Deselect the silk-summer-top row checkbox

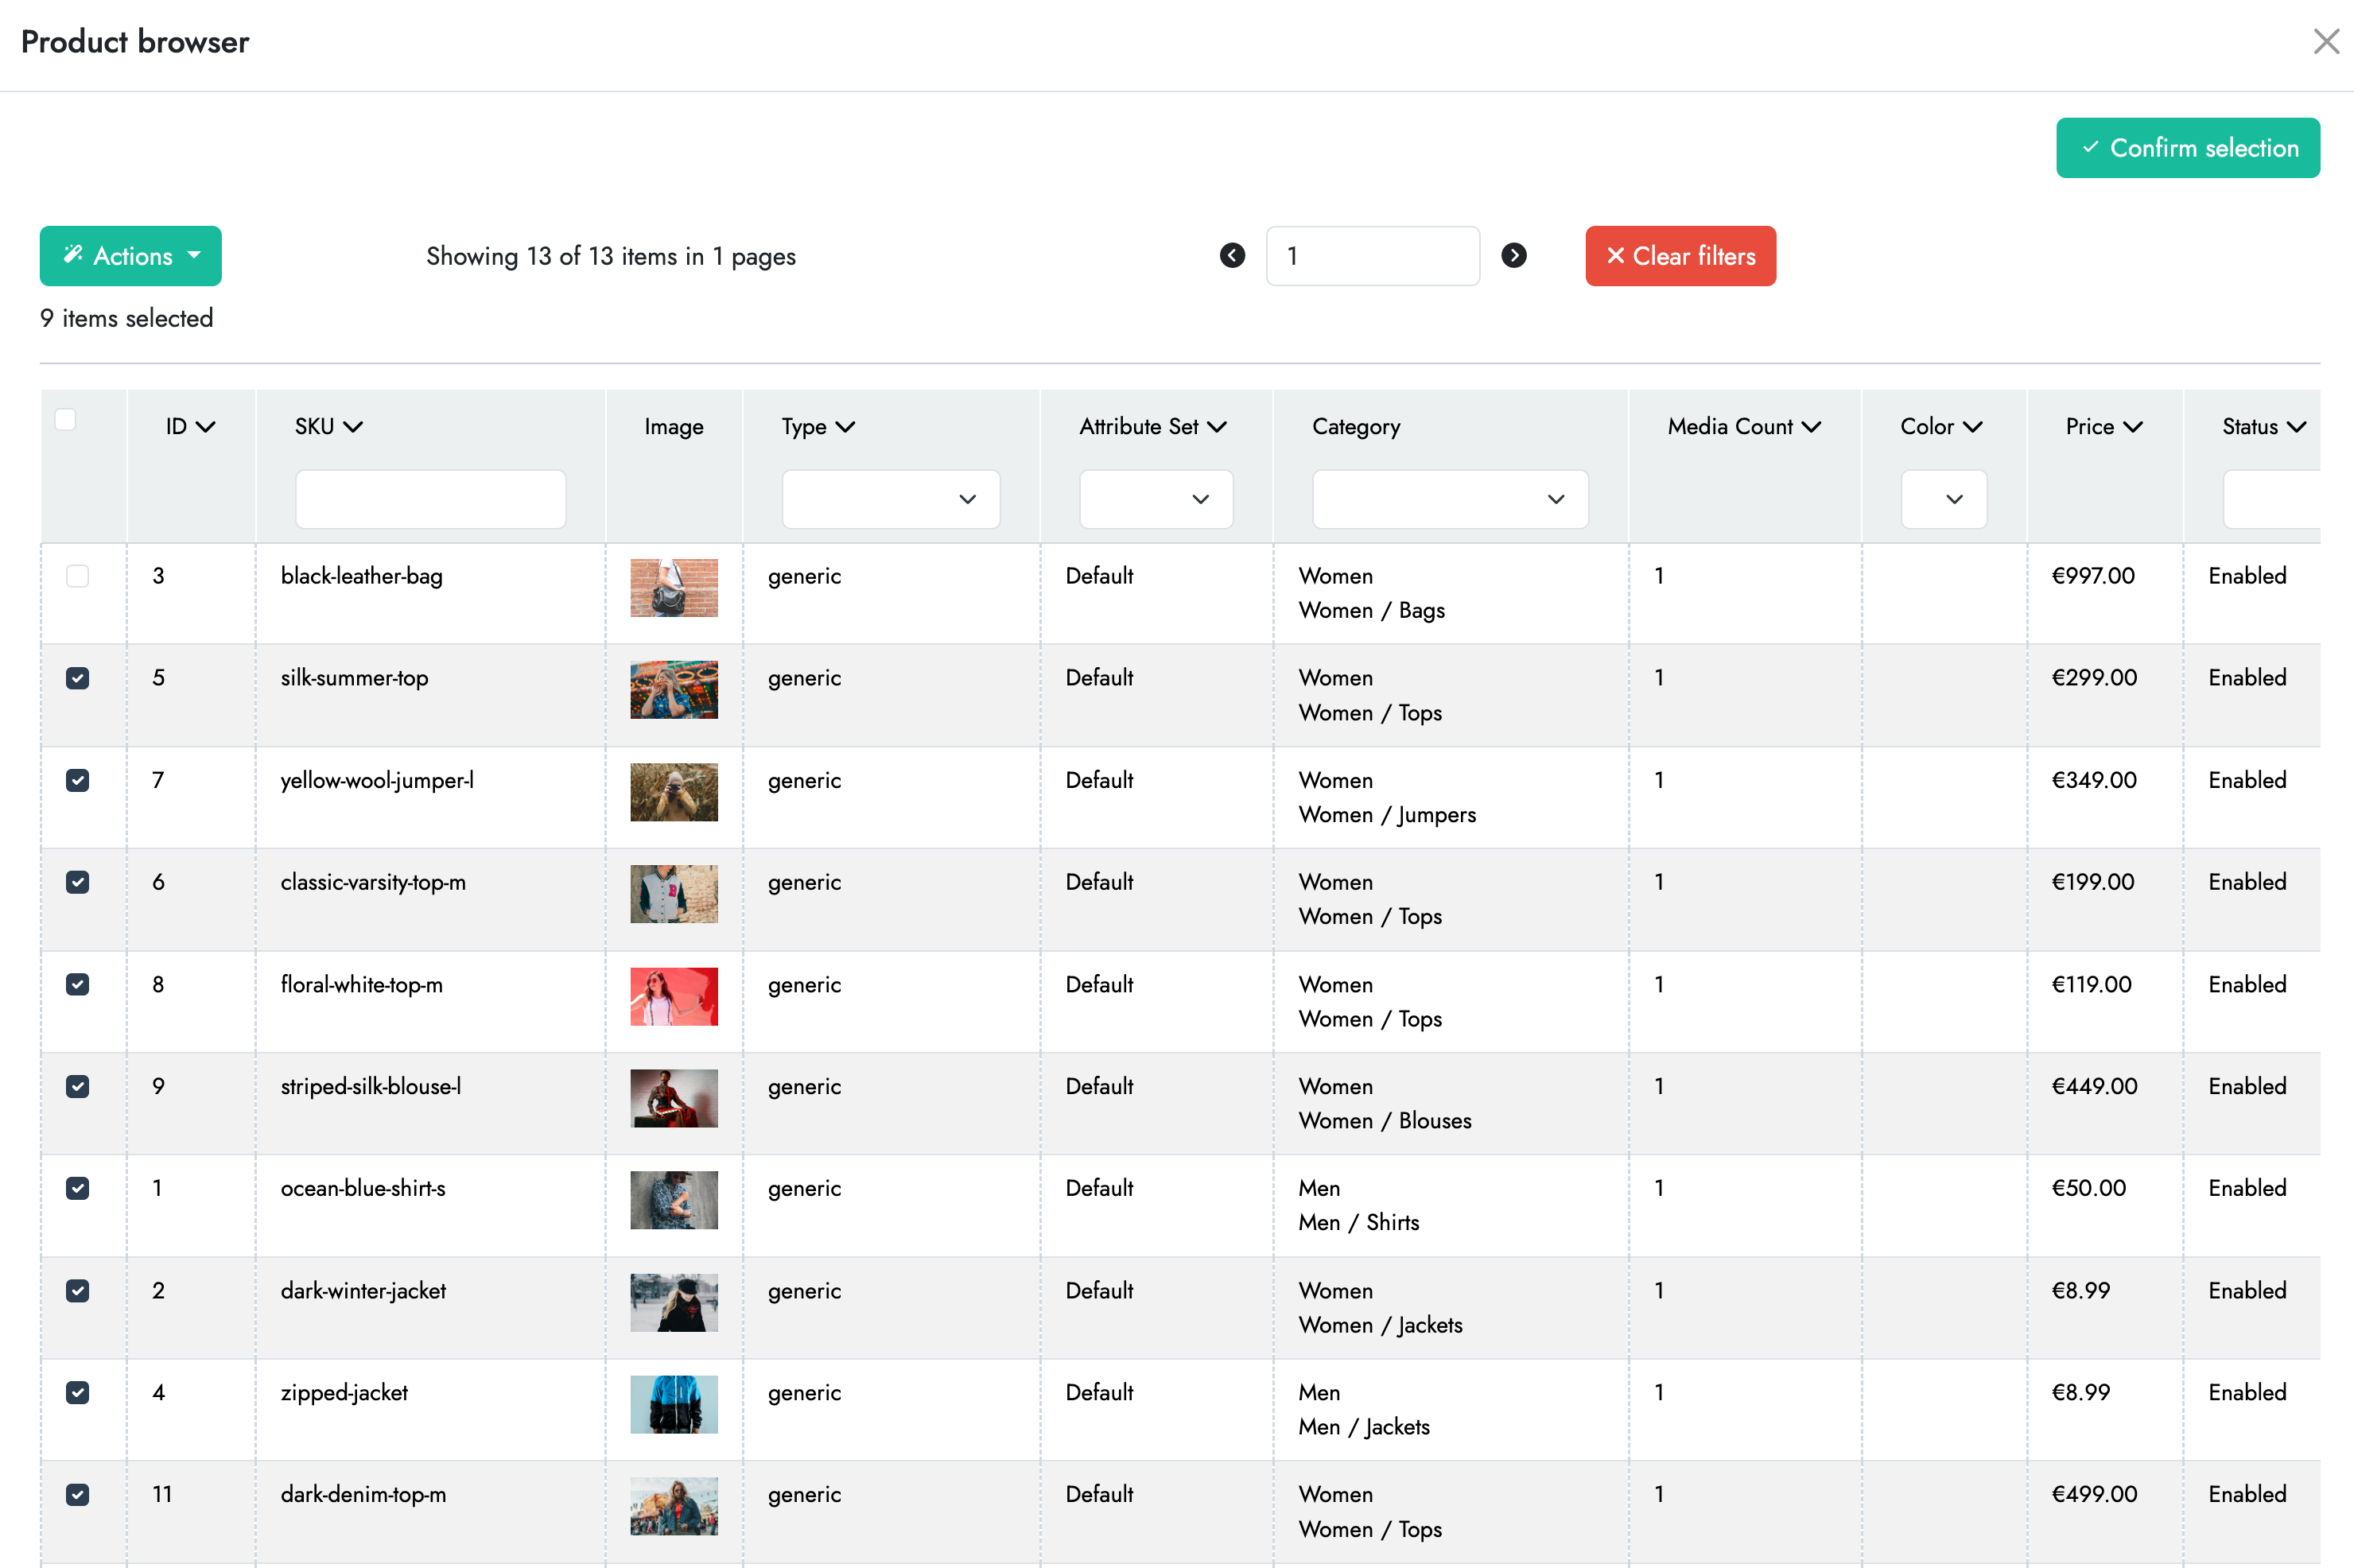click(77, 678)
